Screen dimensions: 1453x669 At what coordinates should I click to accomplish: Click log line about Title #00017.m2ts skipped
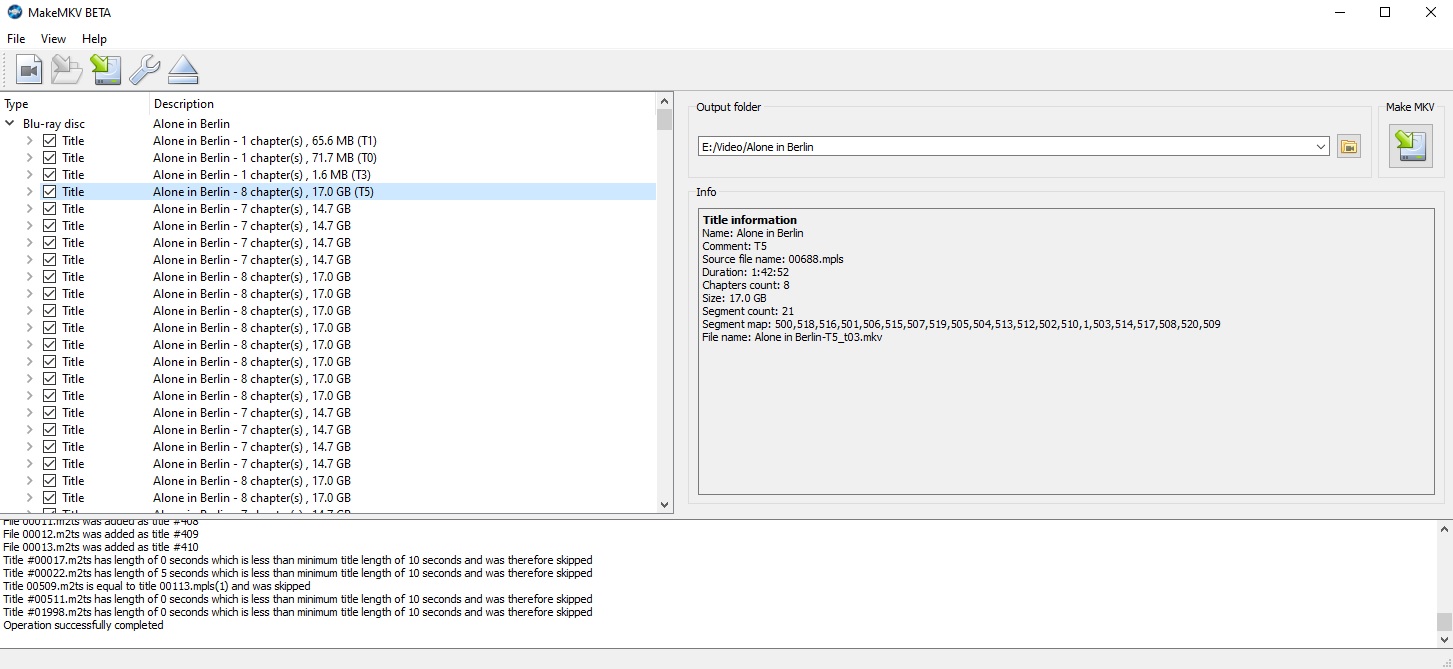298,560
